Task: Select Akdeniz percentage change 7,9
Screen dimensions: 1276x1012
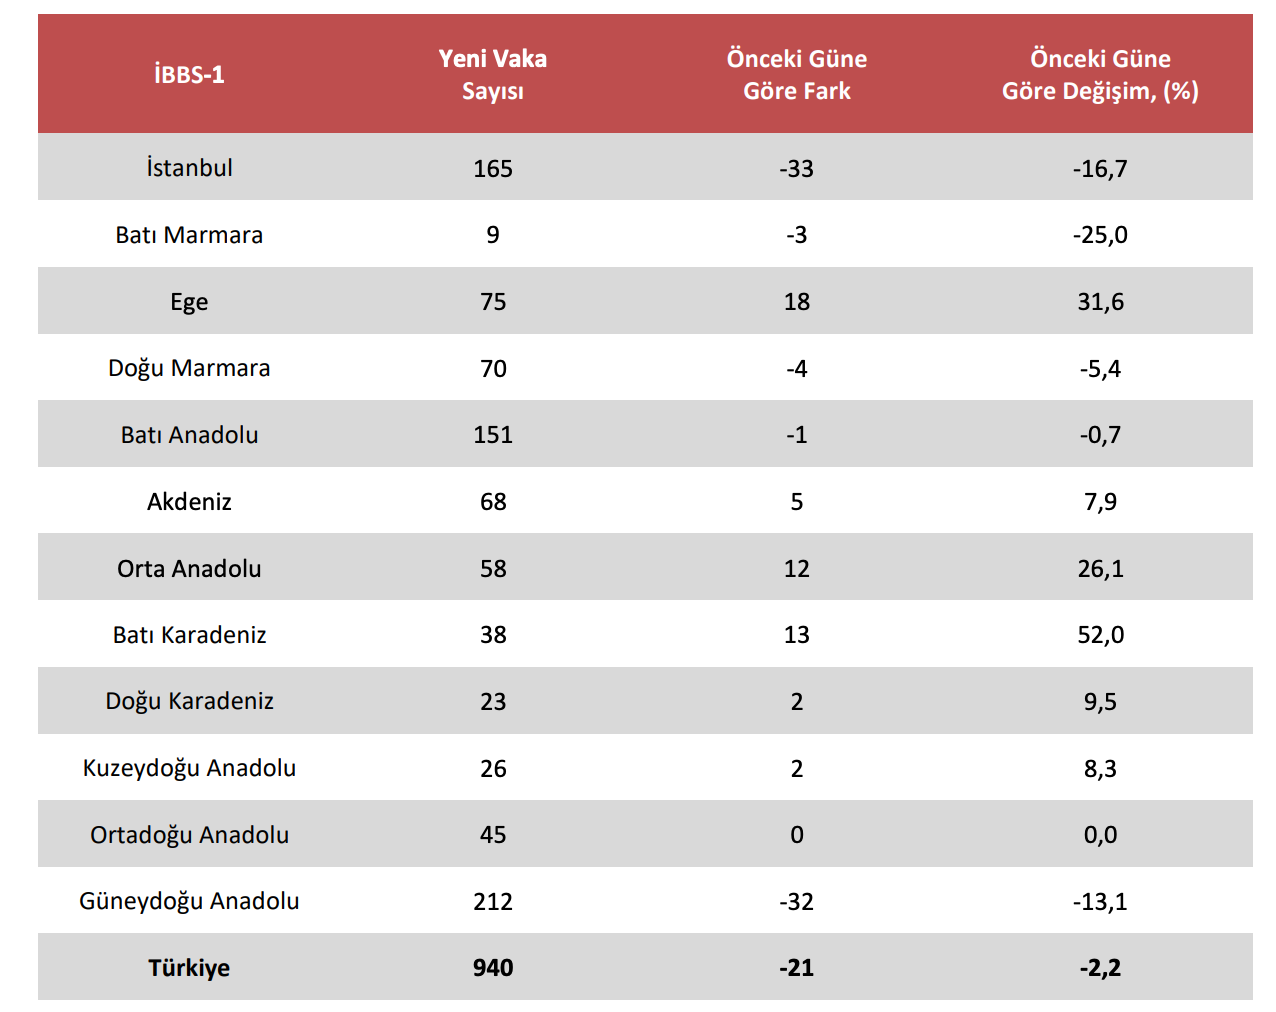Action: (x=1100, y=502)
